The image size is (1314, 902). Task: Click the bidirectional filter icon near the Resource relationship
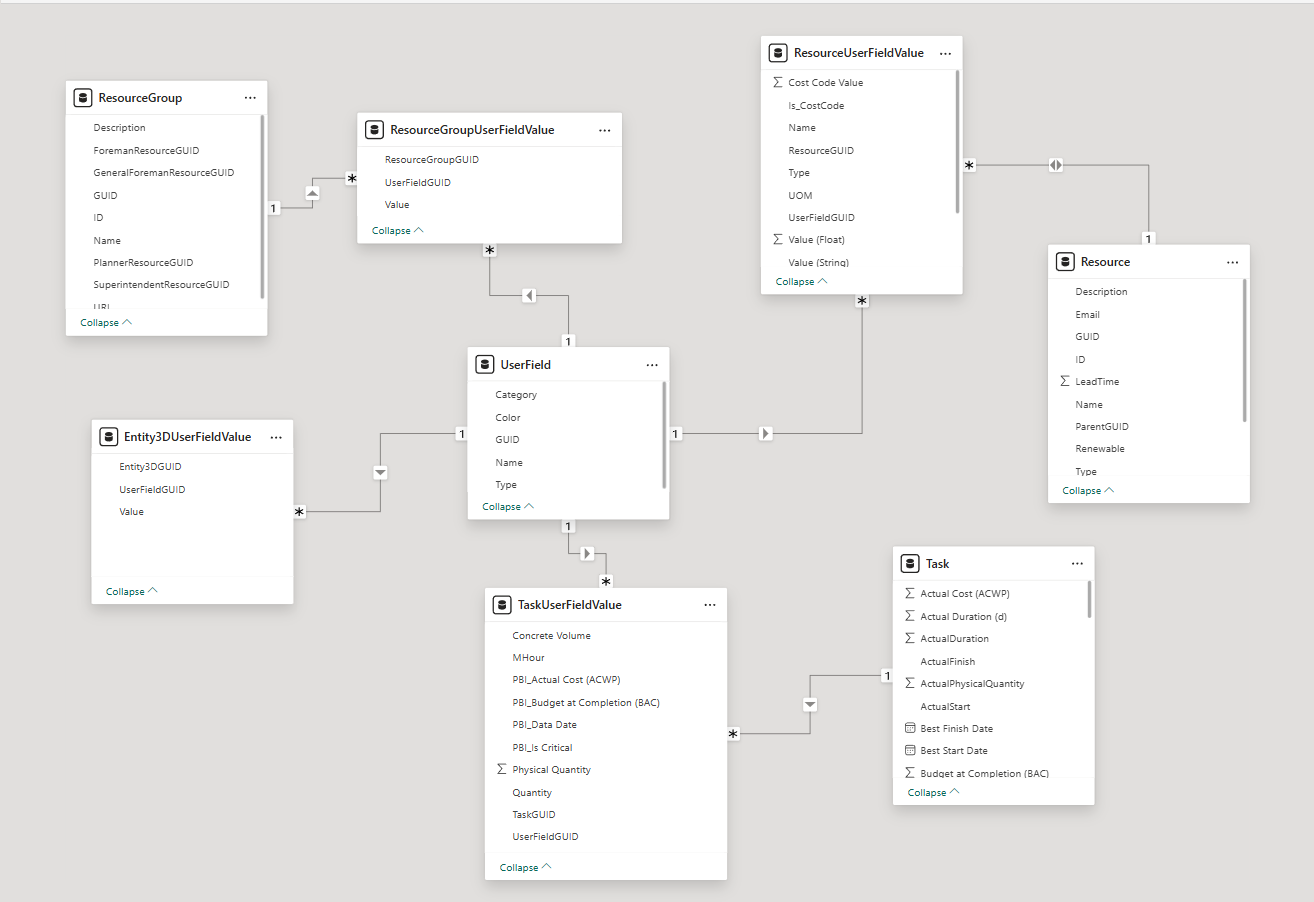coord(1056,165)
